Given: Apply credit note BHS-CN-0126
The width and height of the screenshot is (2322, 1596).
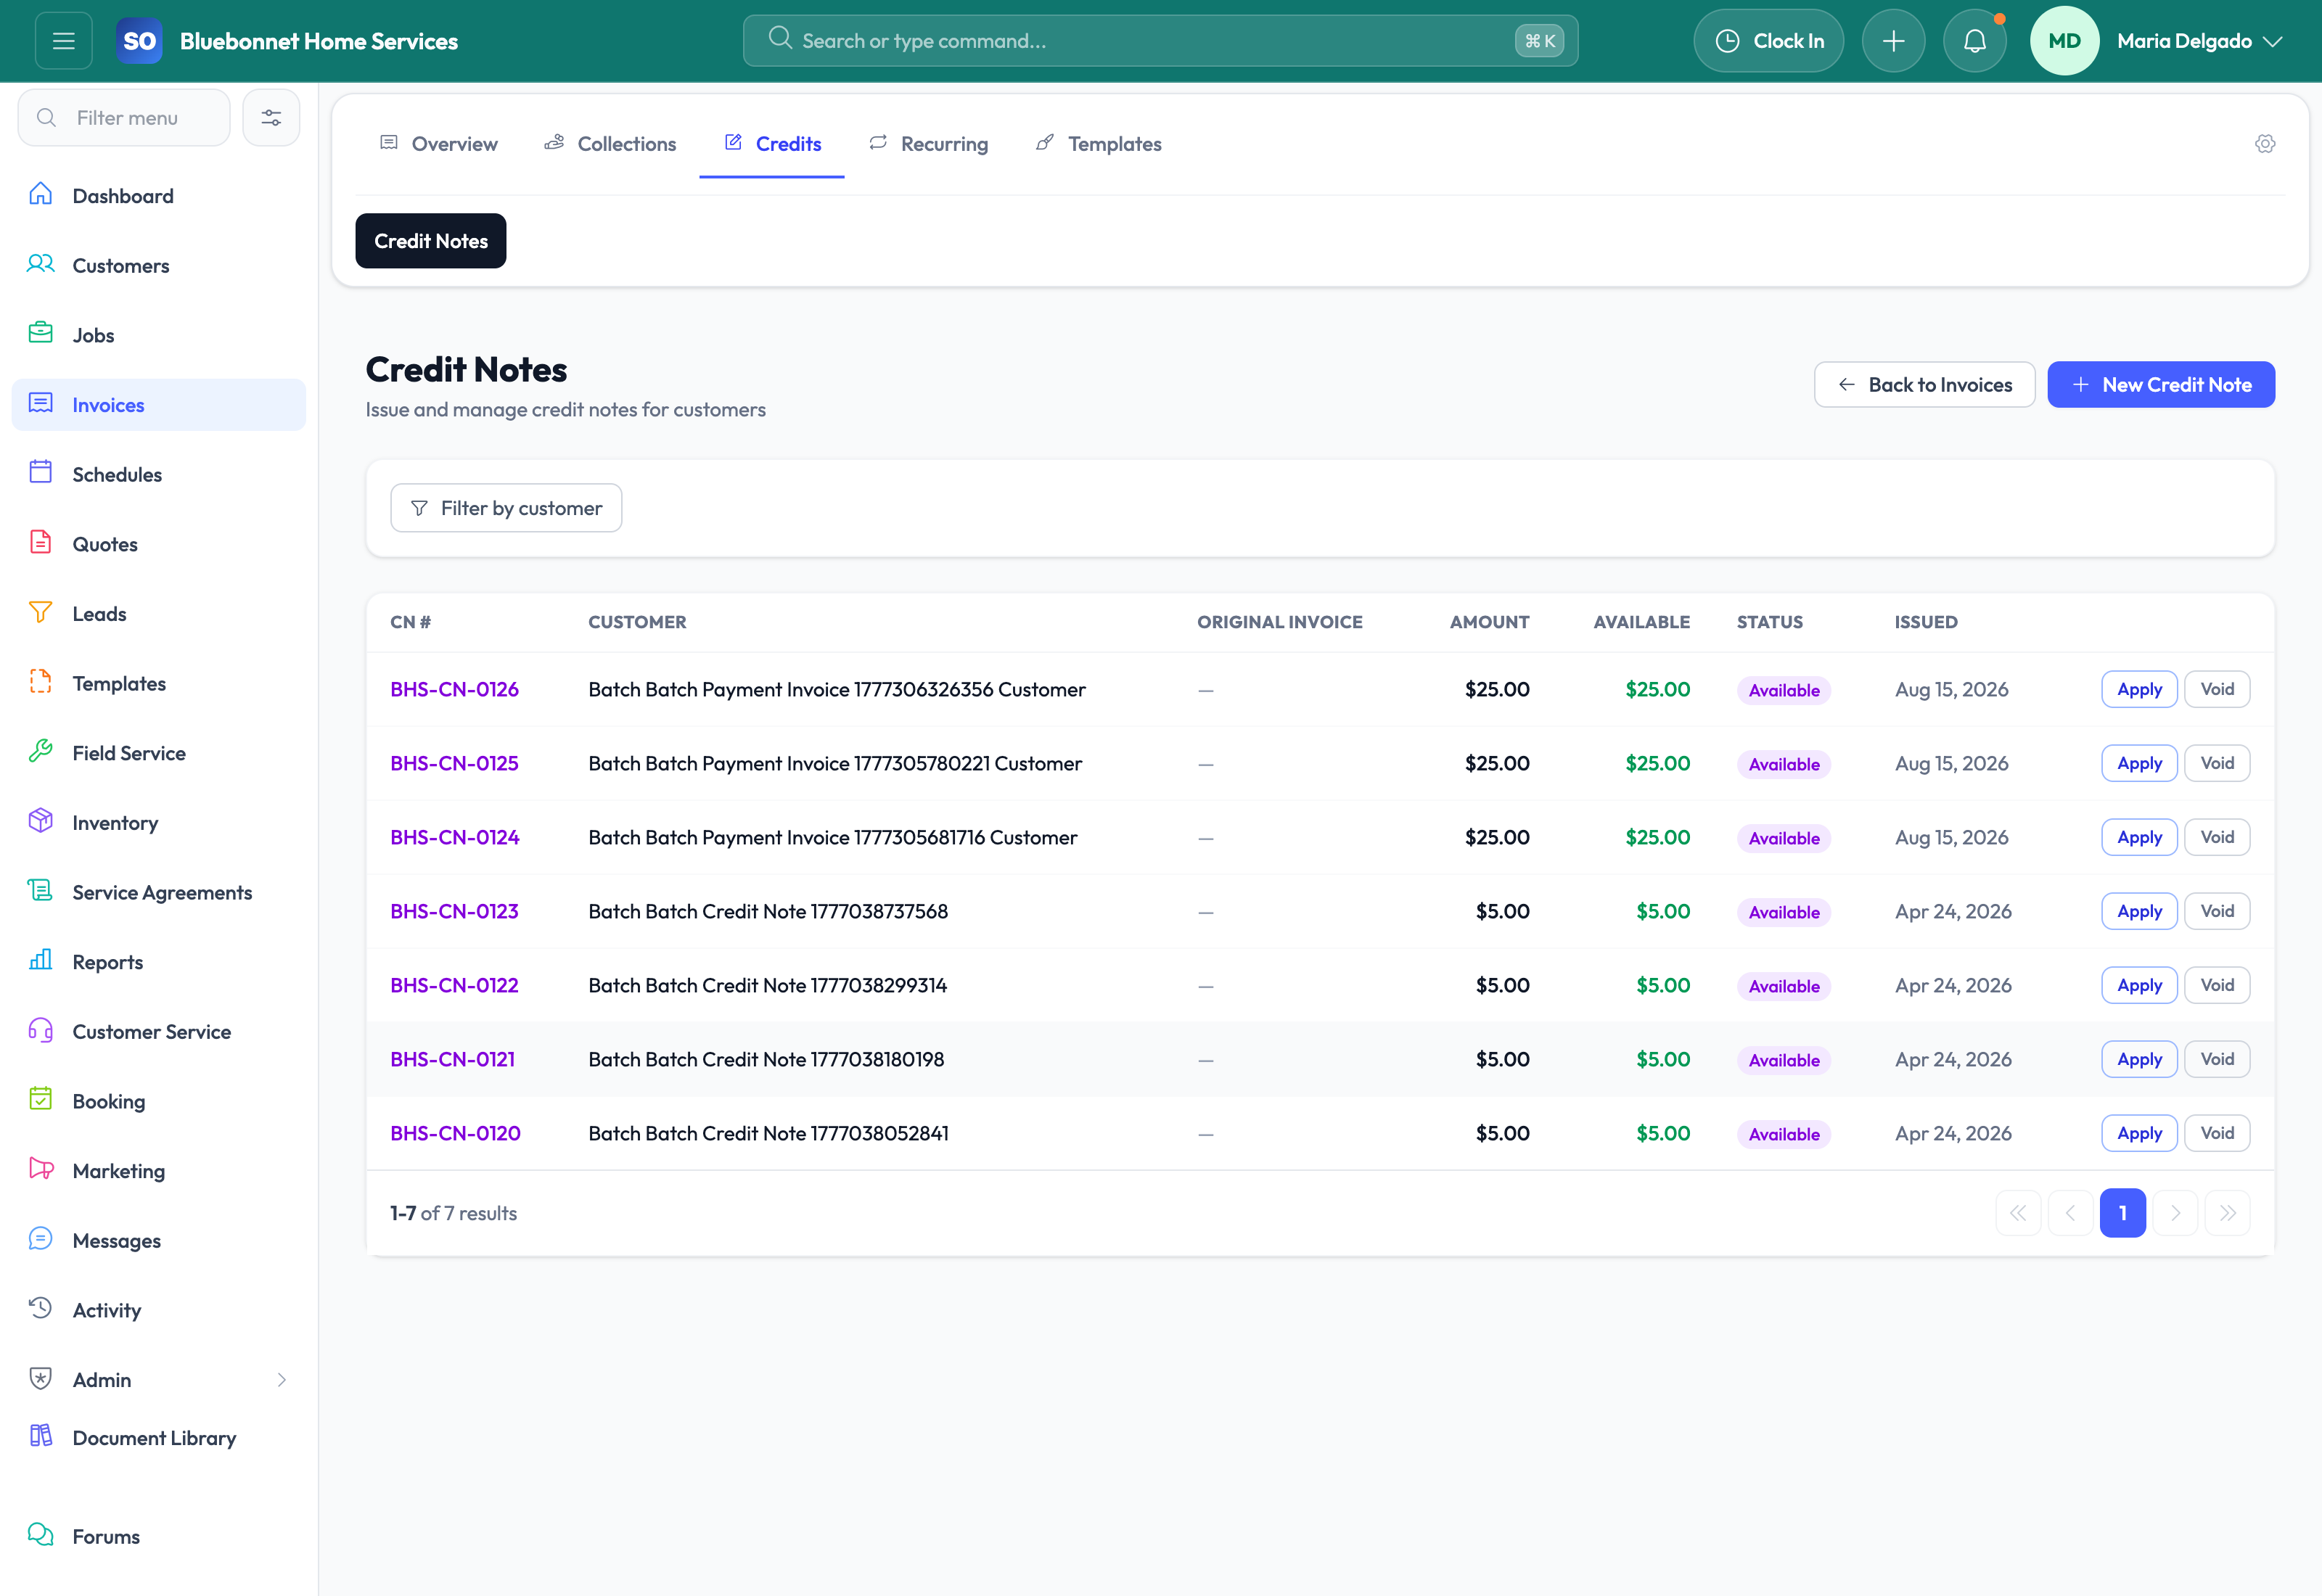Looking at the screenshot, I should (x=2139, y=690).
